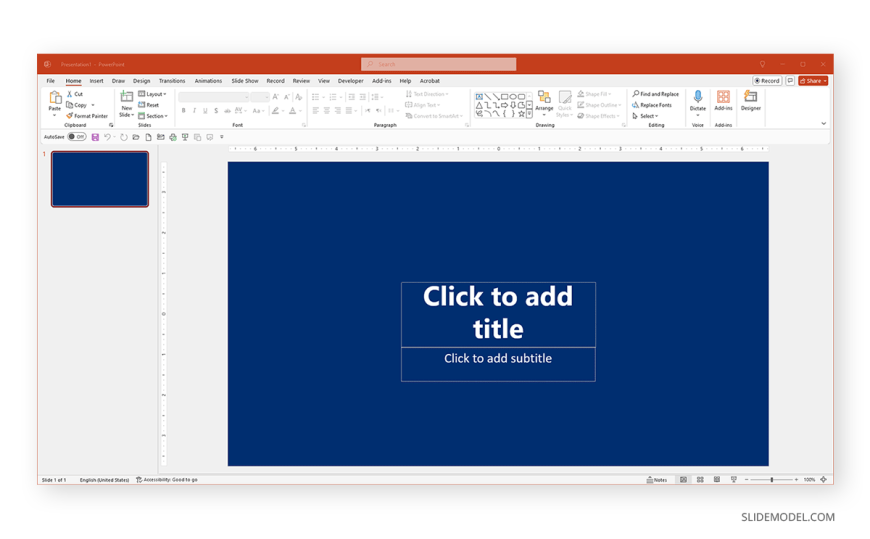870x539 pixels.
Task: Switch to the Animations tab
Action: [208, 81]
